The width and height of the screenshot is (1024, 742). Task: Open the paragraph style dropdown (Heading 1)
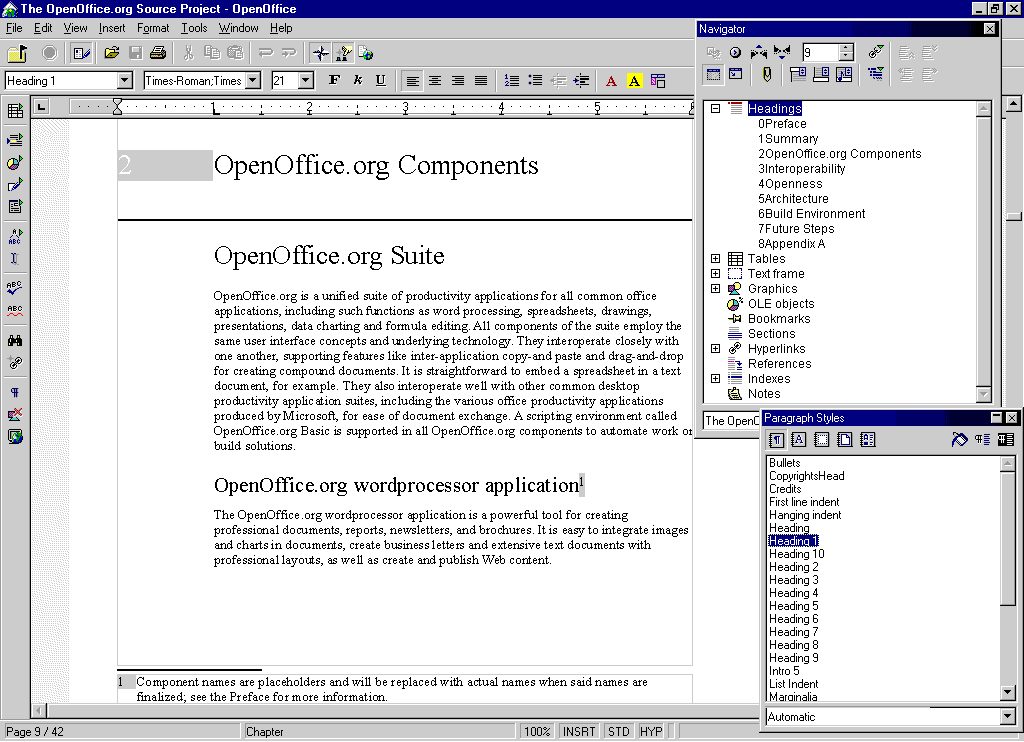125,80
